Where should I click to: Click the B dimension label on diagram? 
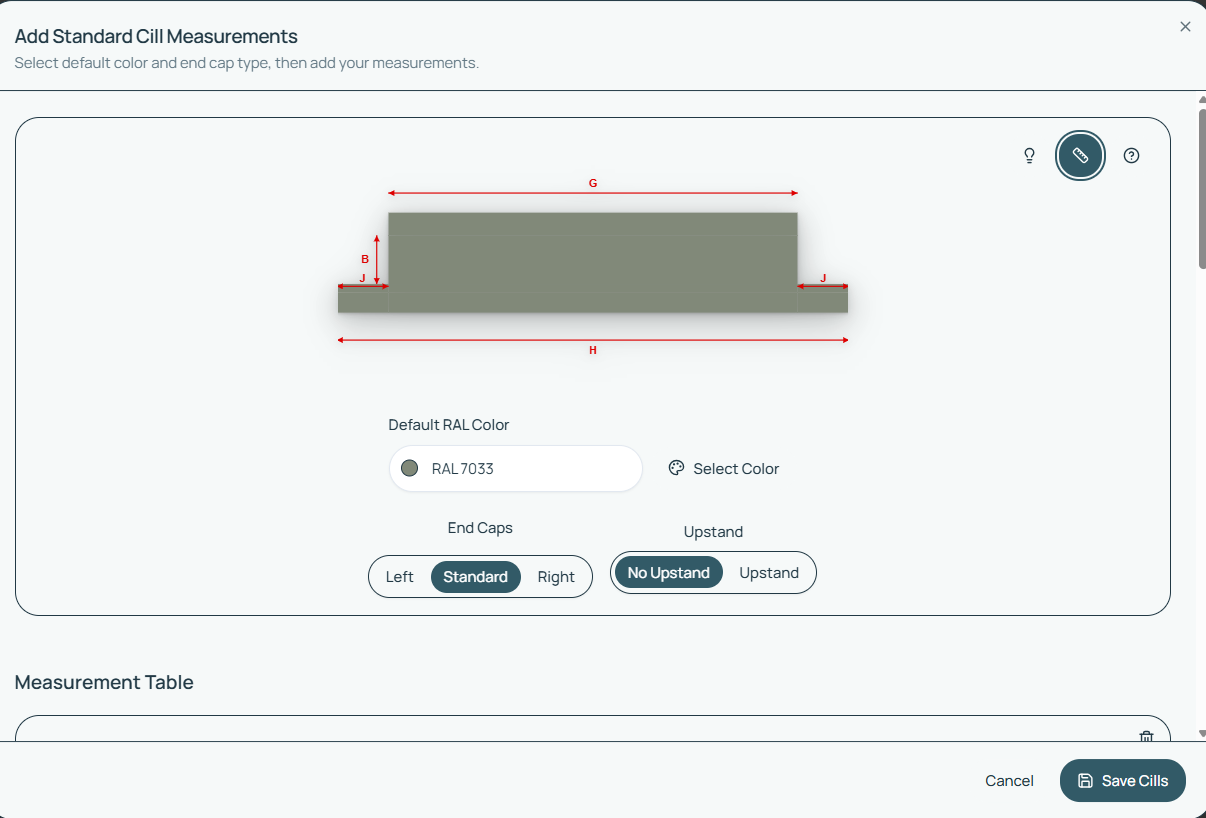tap(365, 259)
